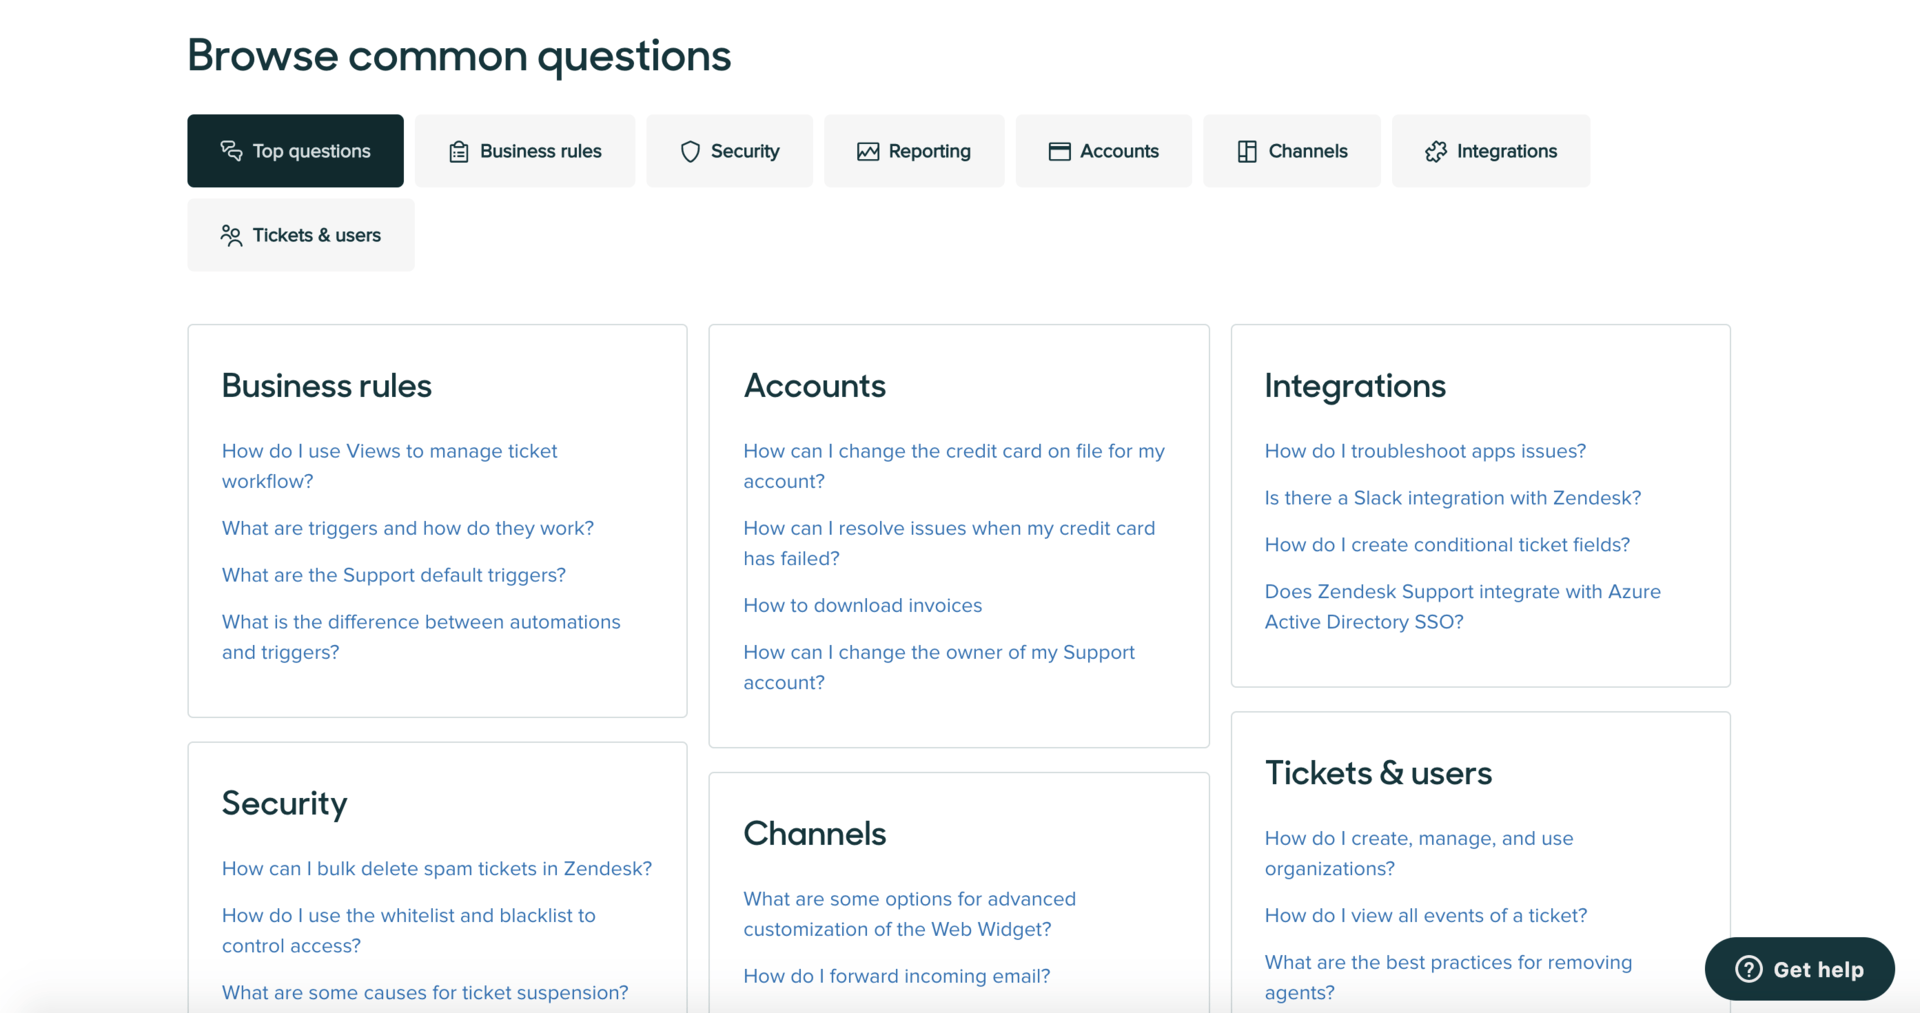Image resolution: width=1920 pixels, height=1013 pixels.
Task: Open the Get help question mark icon
Action: [x=1748, y=969]
